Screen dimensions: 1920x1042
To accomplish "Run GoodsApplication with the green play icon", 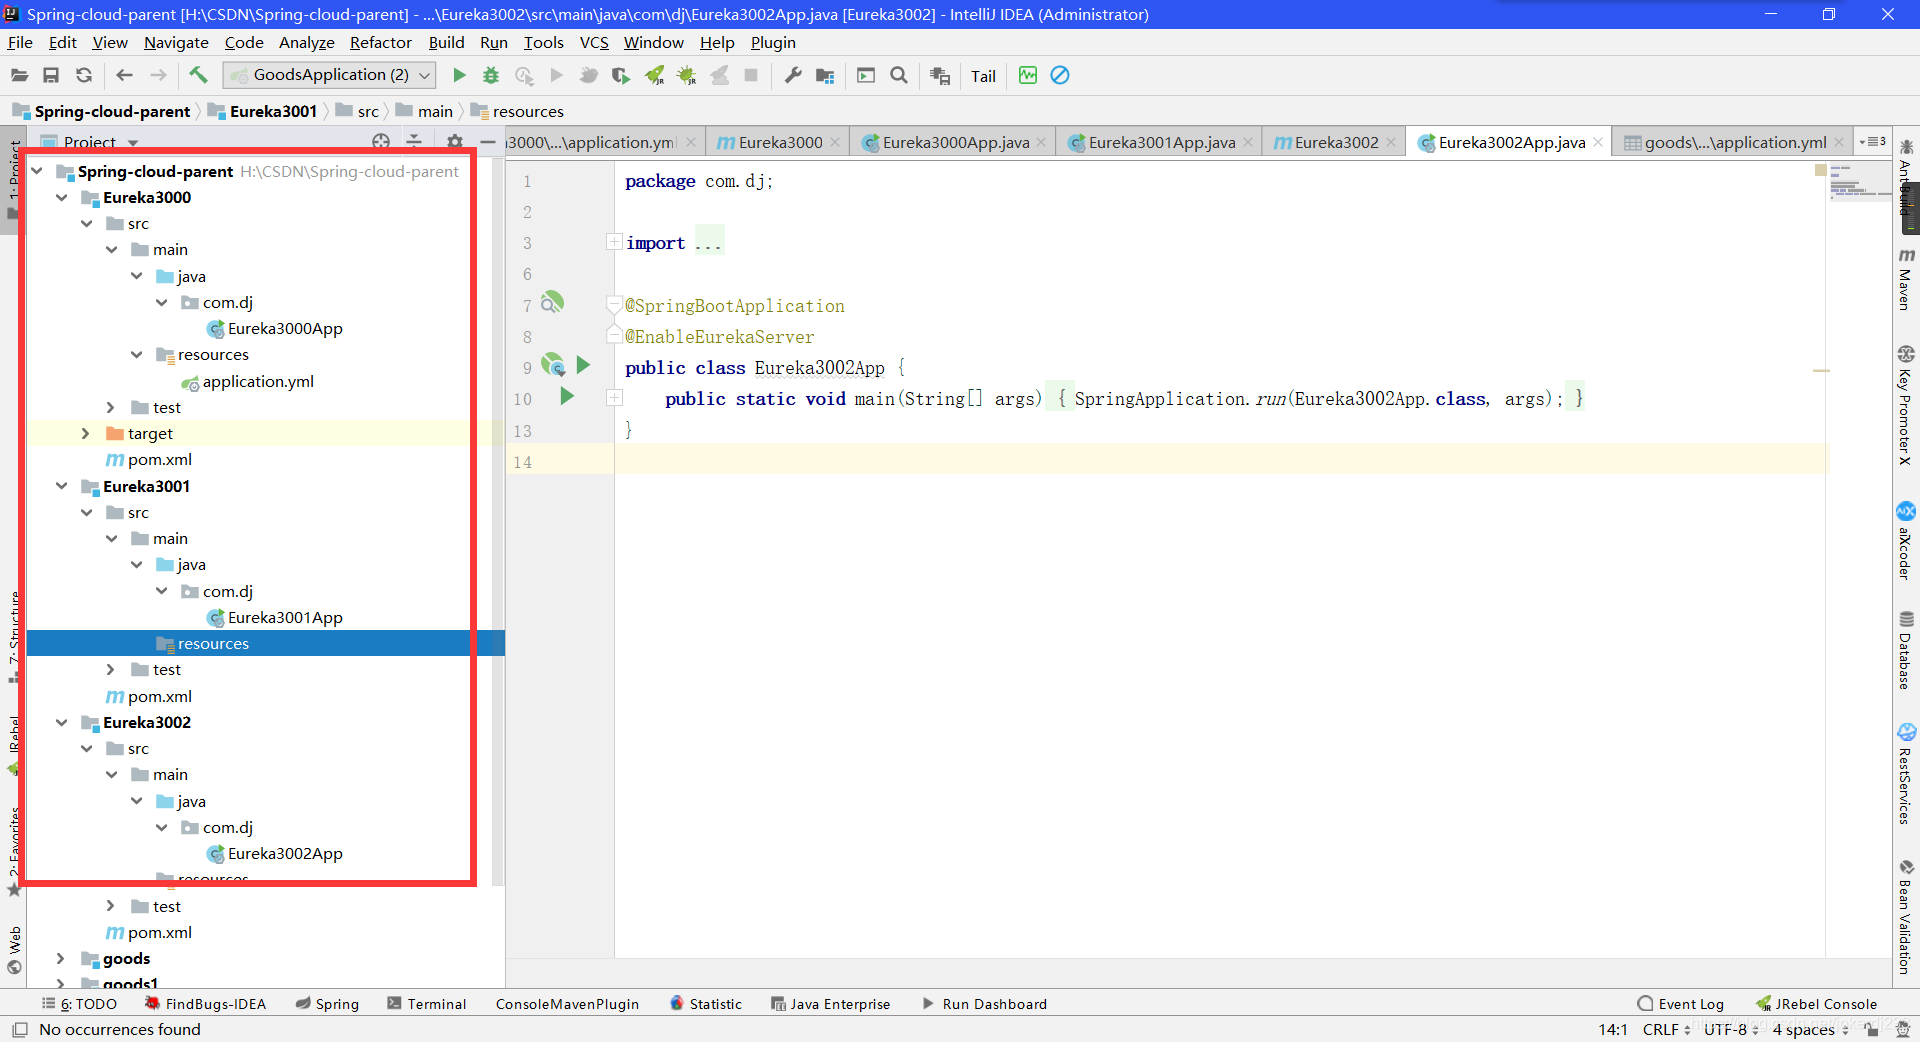I will (x=459, y=75).
